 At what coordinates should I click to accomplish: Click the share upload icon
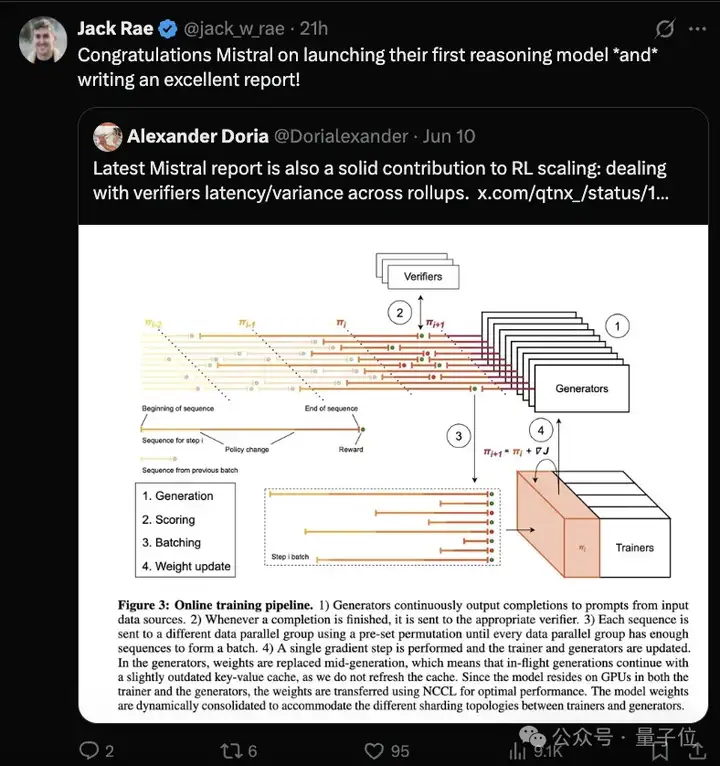[697, 750]
